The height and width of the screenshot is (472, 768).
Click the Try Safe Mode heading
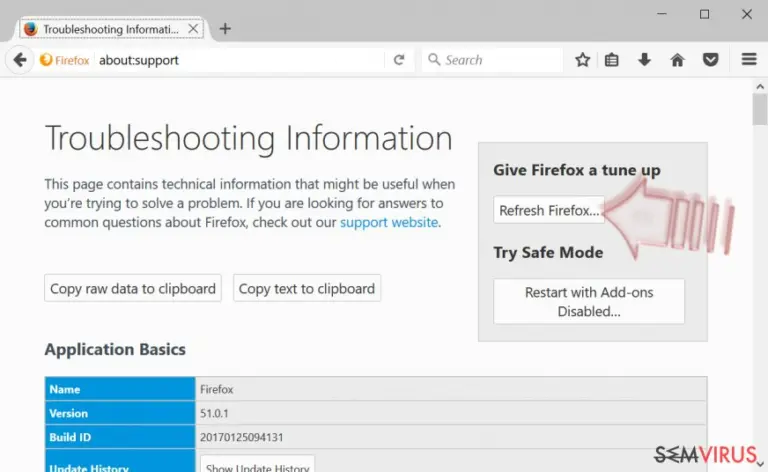(548, 252)
